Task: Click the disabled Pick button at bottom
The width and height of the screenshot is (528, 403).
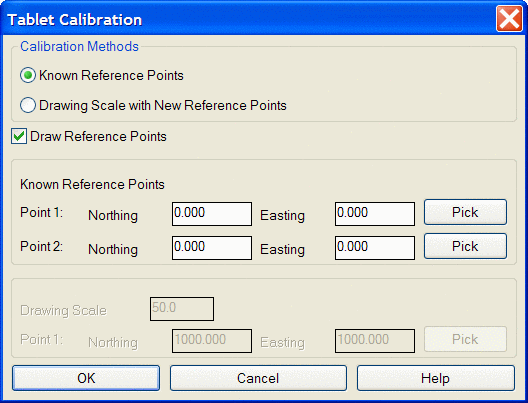Action: [x=465, y=339]
